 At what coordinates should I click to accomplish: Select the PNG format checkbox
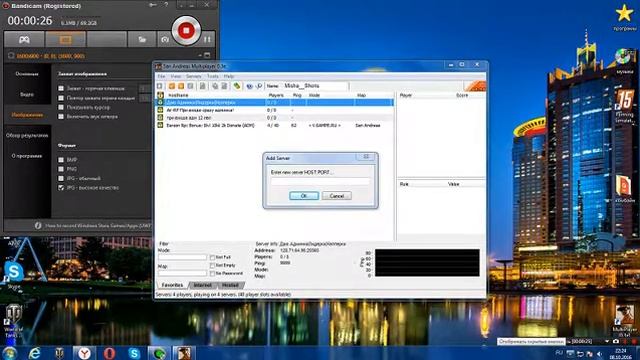61,169
